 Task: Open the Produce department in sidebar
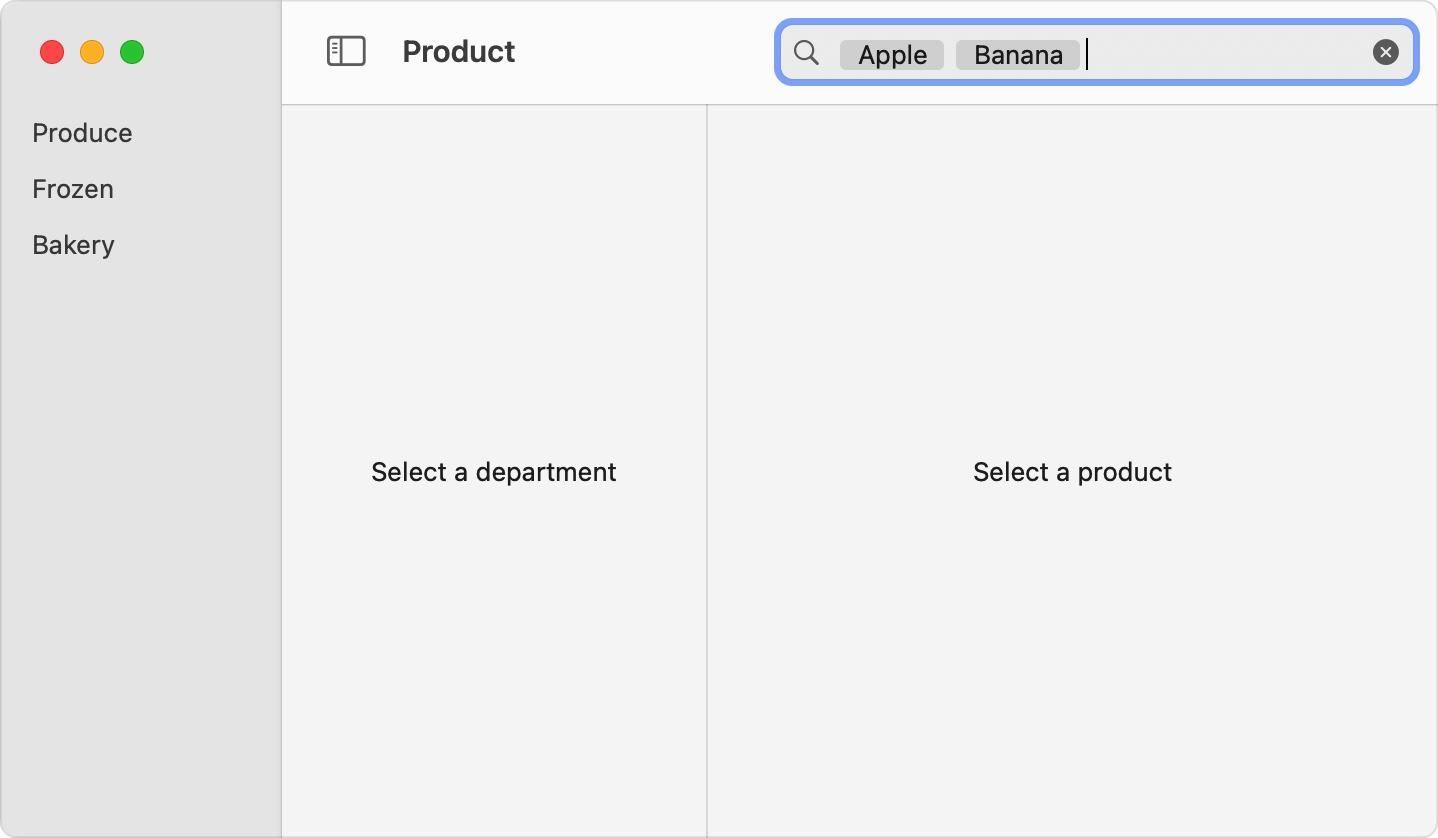click(82, 133)
